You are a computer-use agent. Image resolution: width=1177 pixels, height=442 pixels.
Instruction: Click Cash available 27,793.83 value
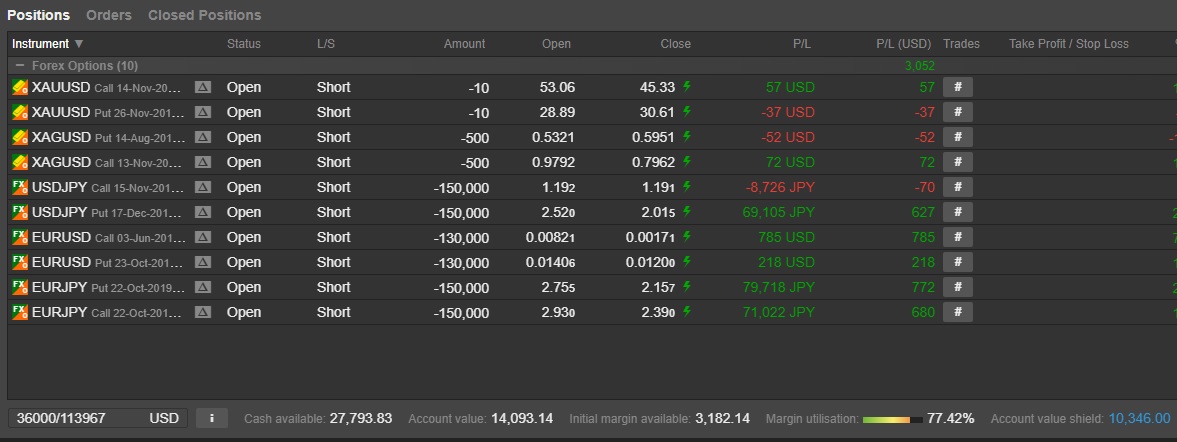tap(360, 418)
